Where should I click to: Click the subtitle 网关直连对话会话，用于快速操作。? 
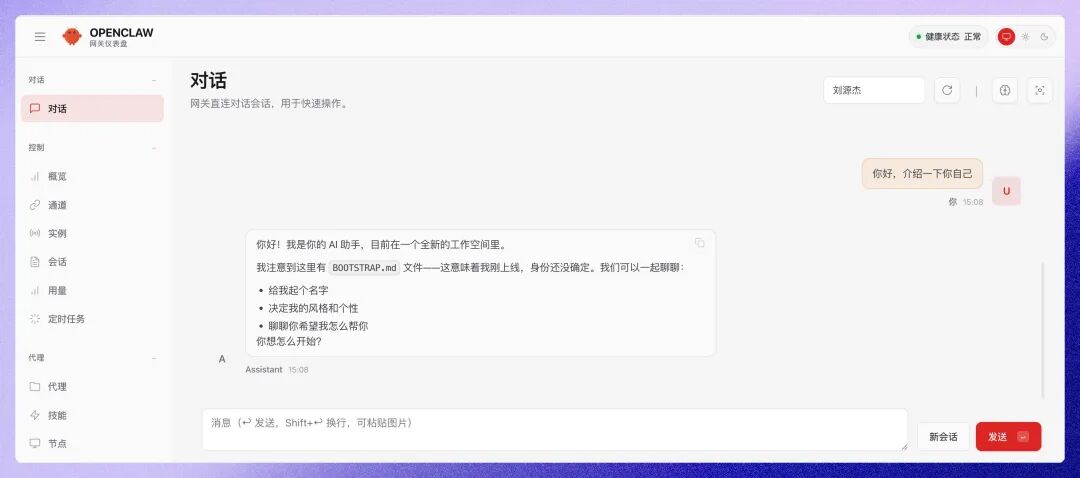270,104
